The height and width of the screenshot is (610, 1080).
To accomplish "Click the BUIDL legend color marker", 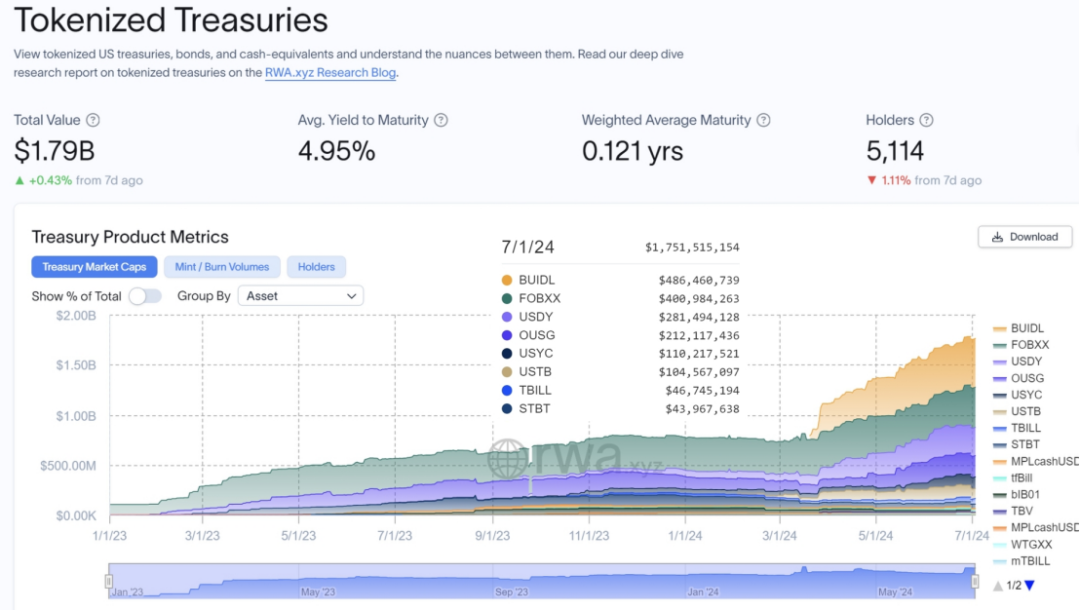I will pyautogui.click(x=1000, y=329).
